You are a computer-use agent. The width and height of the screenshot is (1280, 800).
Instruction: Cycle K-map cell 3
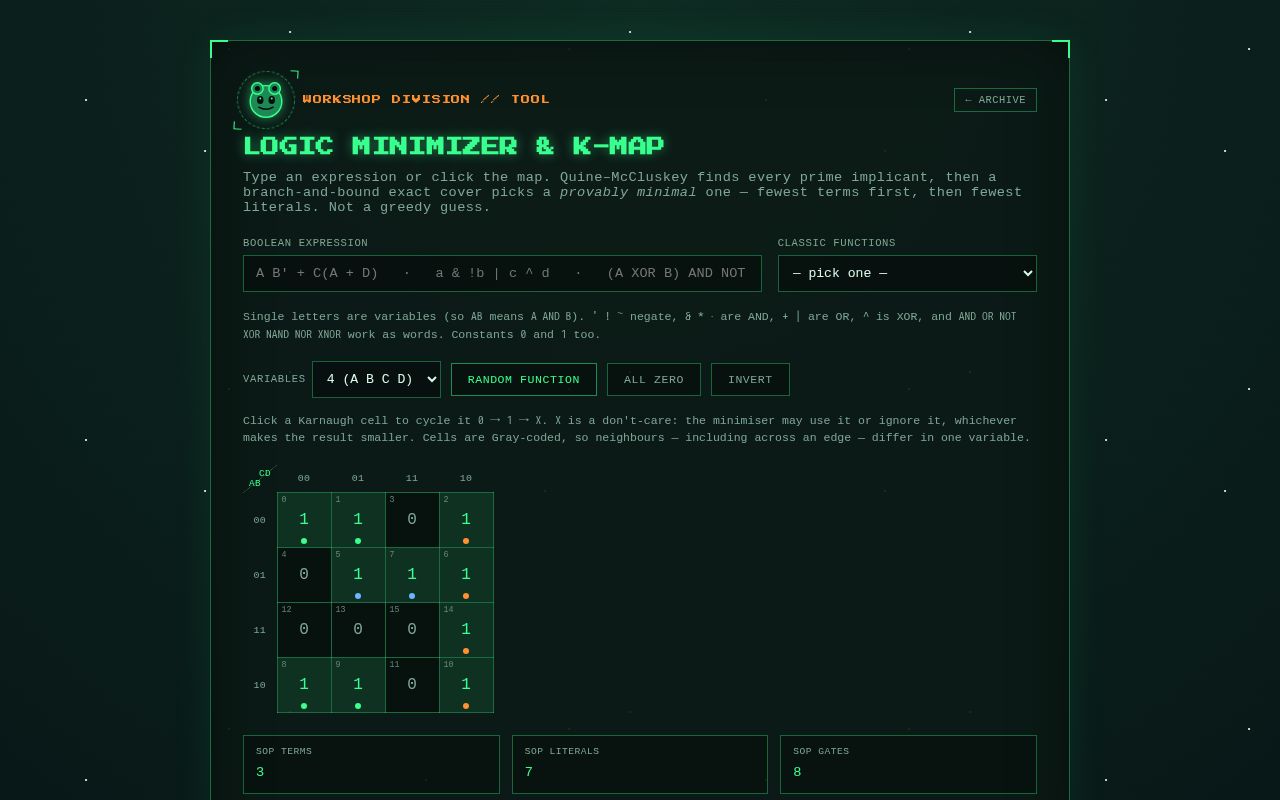[x=412, y=520]
